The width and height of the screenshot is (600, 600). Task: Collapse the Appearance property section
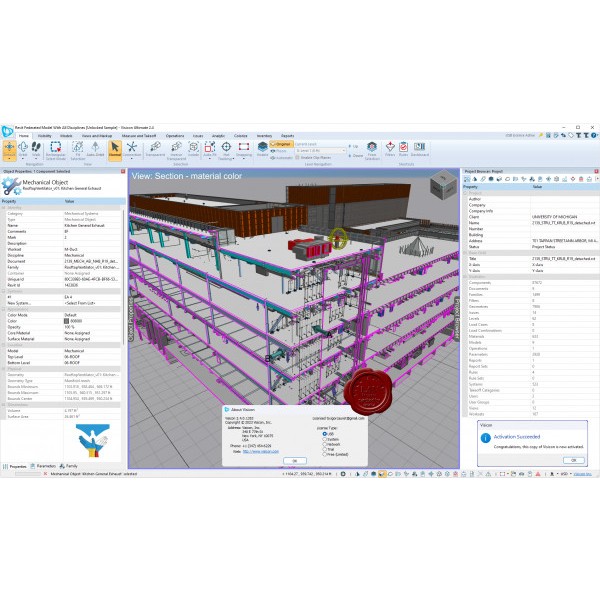(x=3, y=309)
